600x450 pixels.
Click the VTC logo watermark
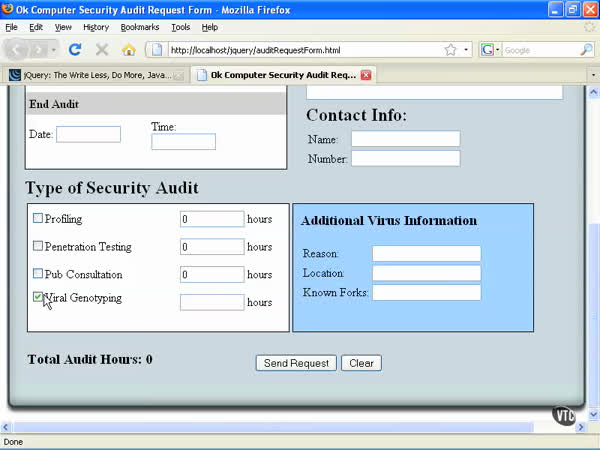click(x=565, y=415)
